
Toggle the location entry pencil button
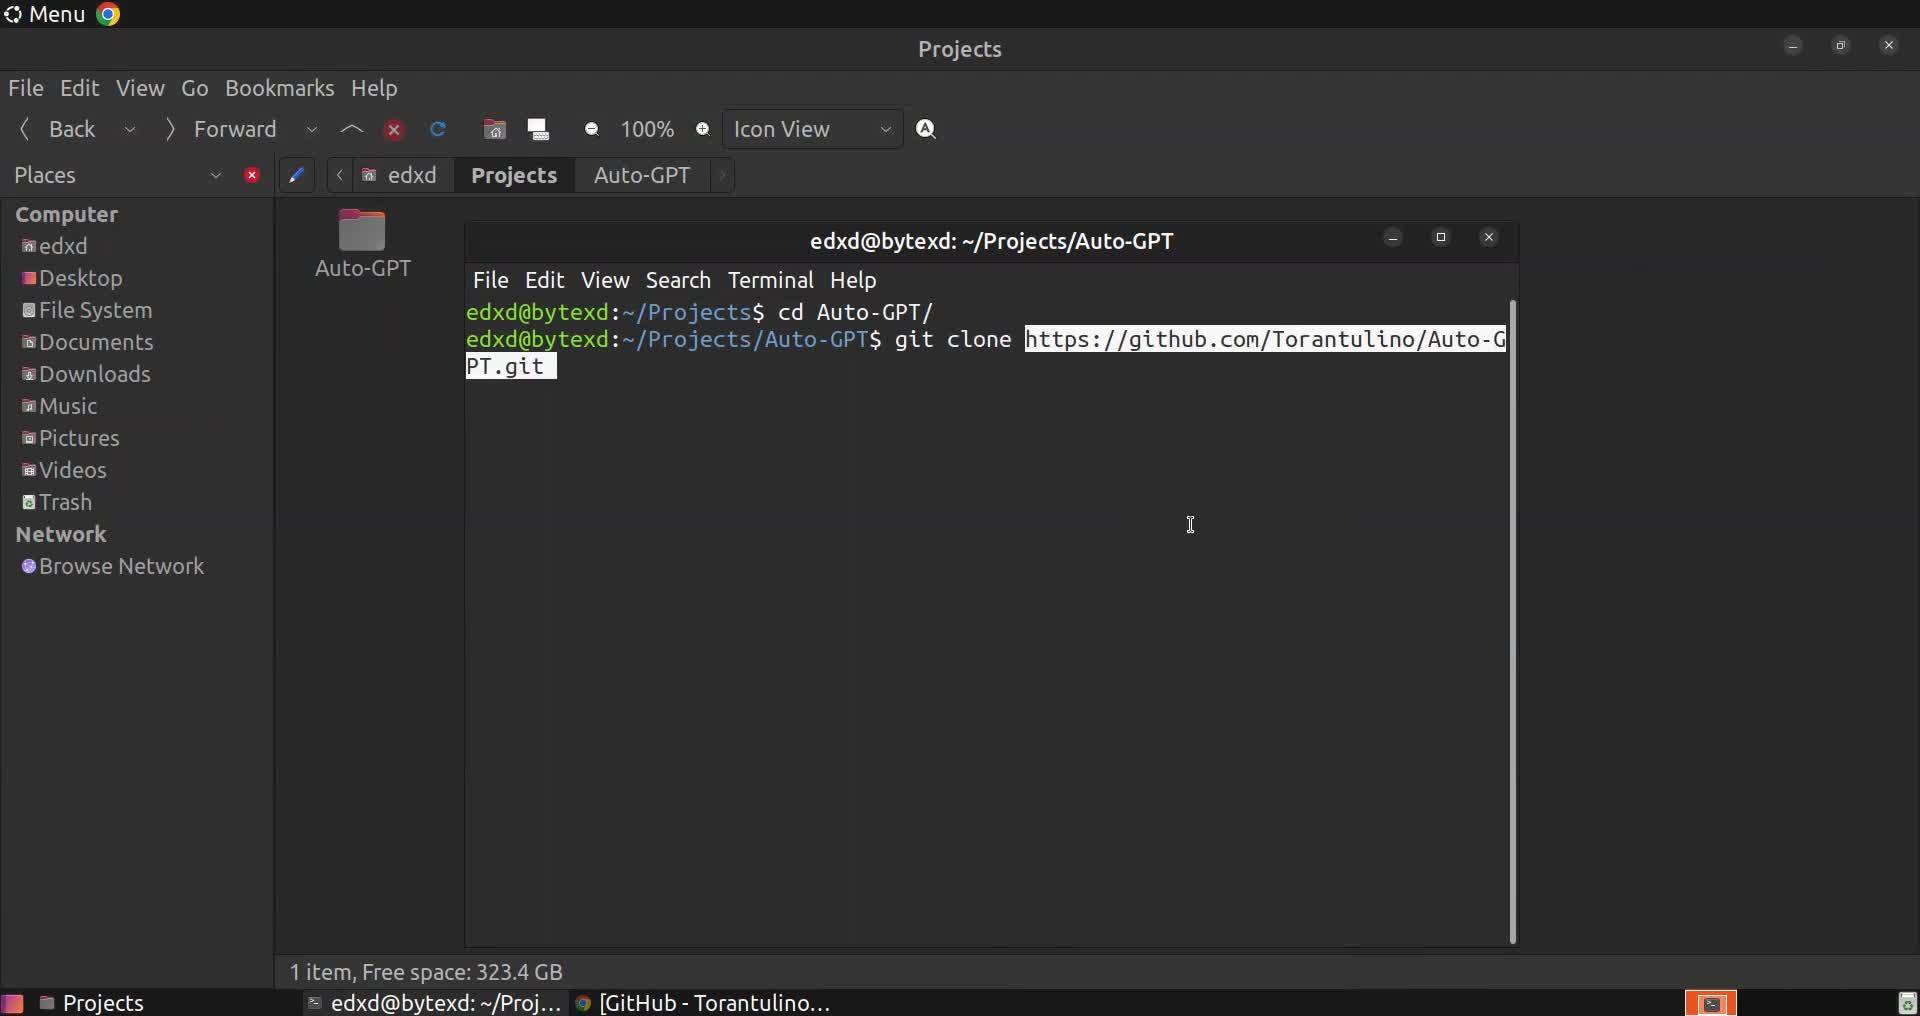click(296, 175)
